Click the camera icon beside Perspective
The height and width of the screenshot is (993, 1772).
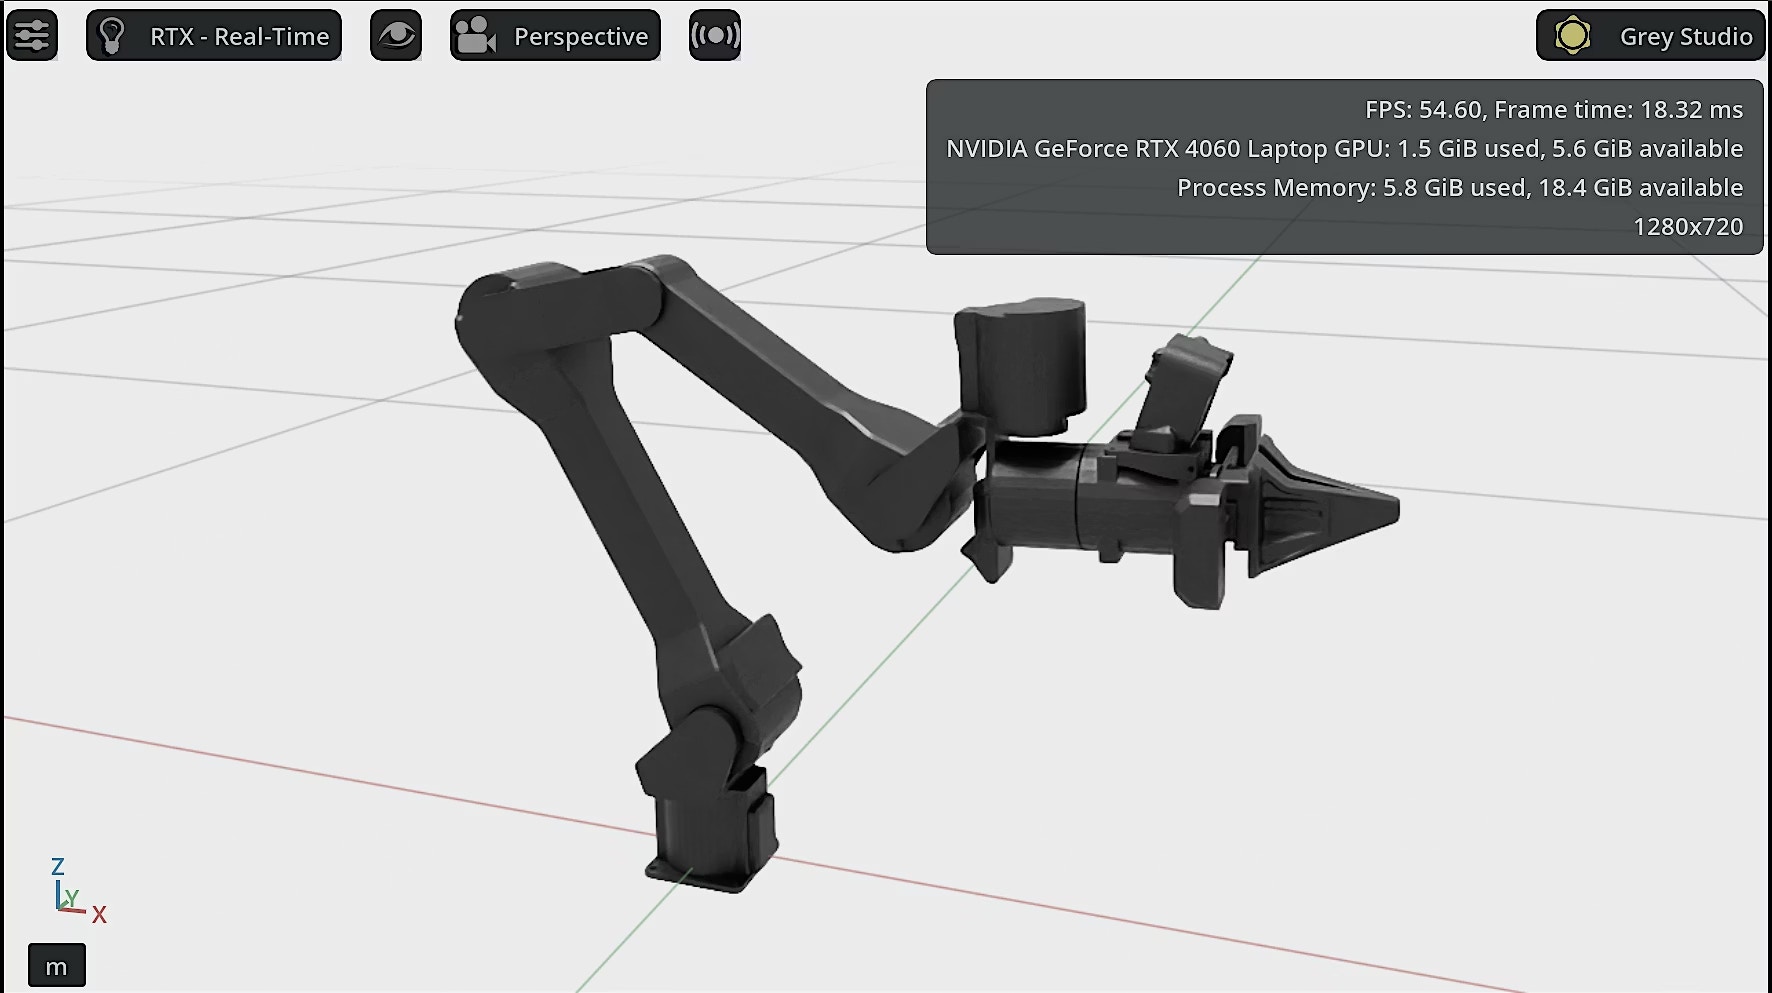pos(475,36)
